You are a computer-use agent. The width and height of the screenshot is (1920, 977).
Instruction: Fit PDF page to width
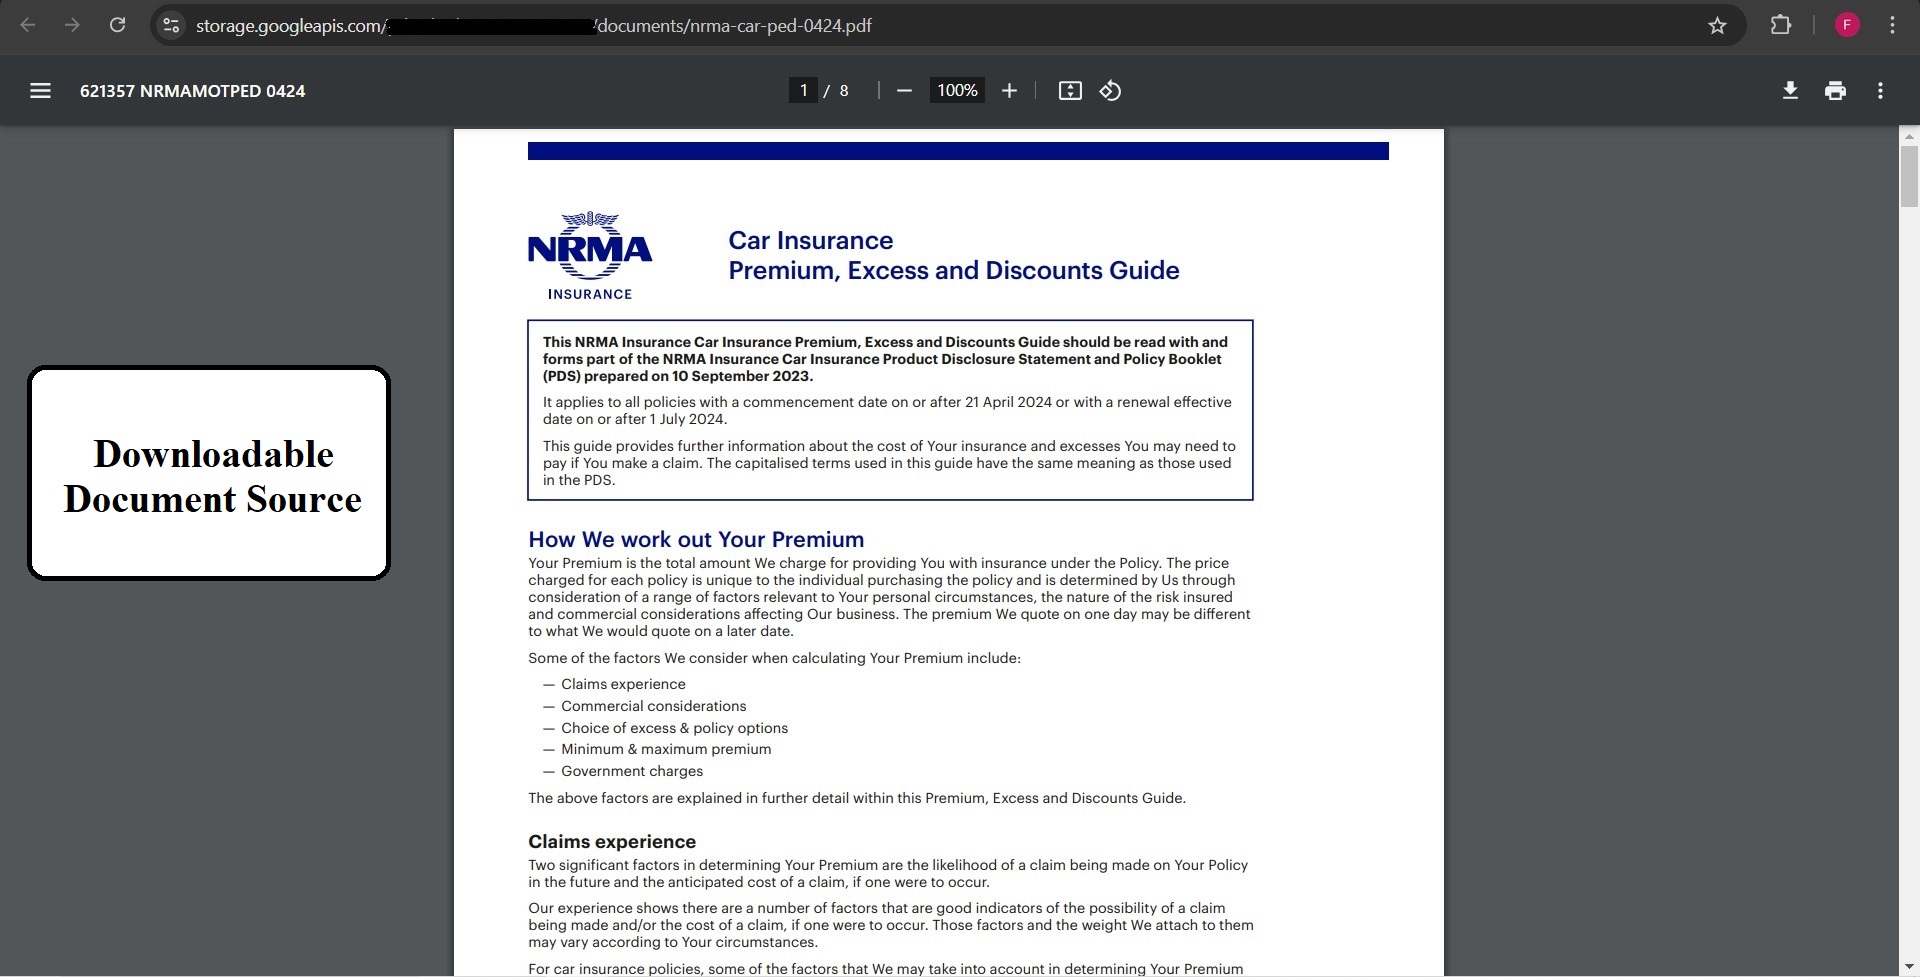point(1070,91)
